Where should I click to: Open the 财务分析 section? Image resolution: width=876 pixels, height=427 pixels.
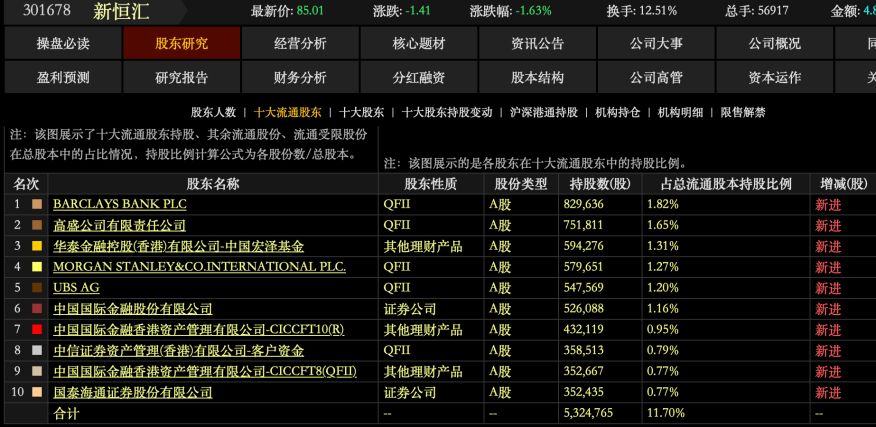pyautogui.click(x=300, y=78)
